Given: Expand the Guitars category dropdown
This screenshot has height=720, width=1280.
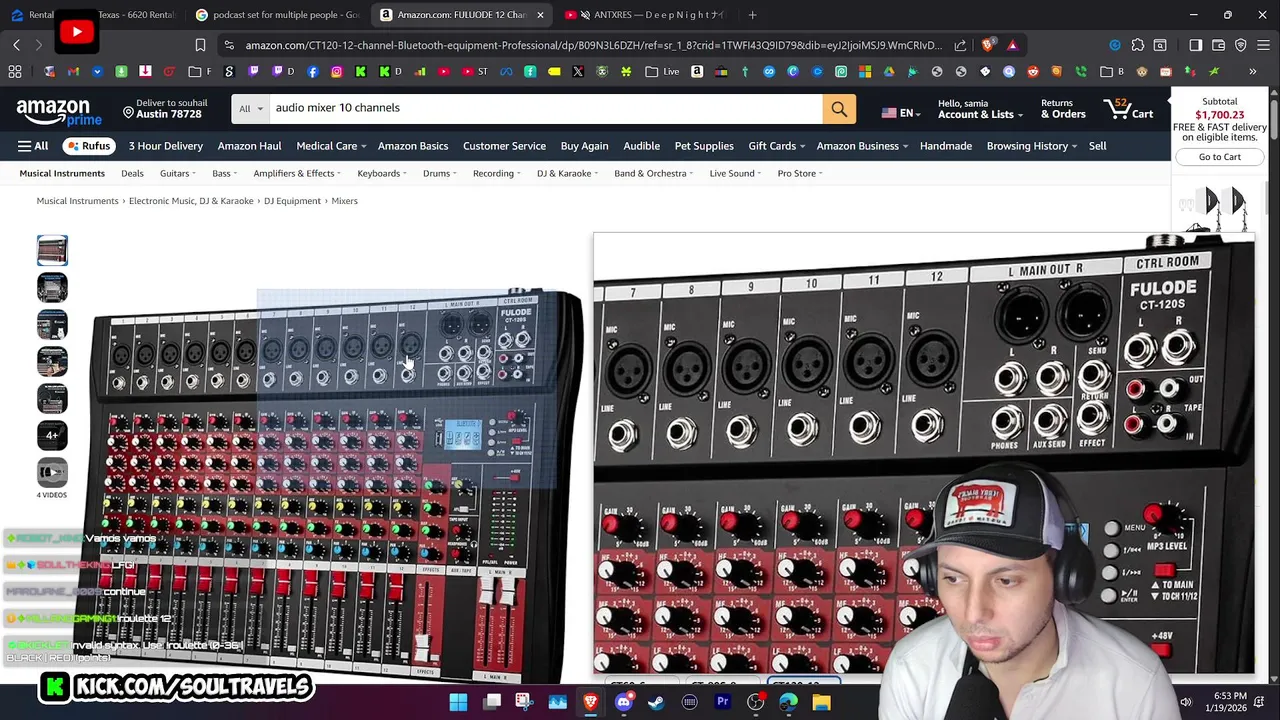Looking at the screenshot, I should click(x=178, y=173).
